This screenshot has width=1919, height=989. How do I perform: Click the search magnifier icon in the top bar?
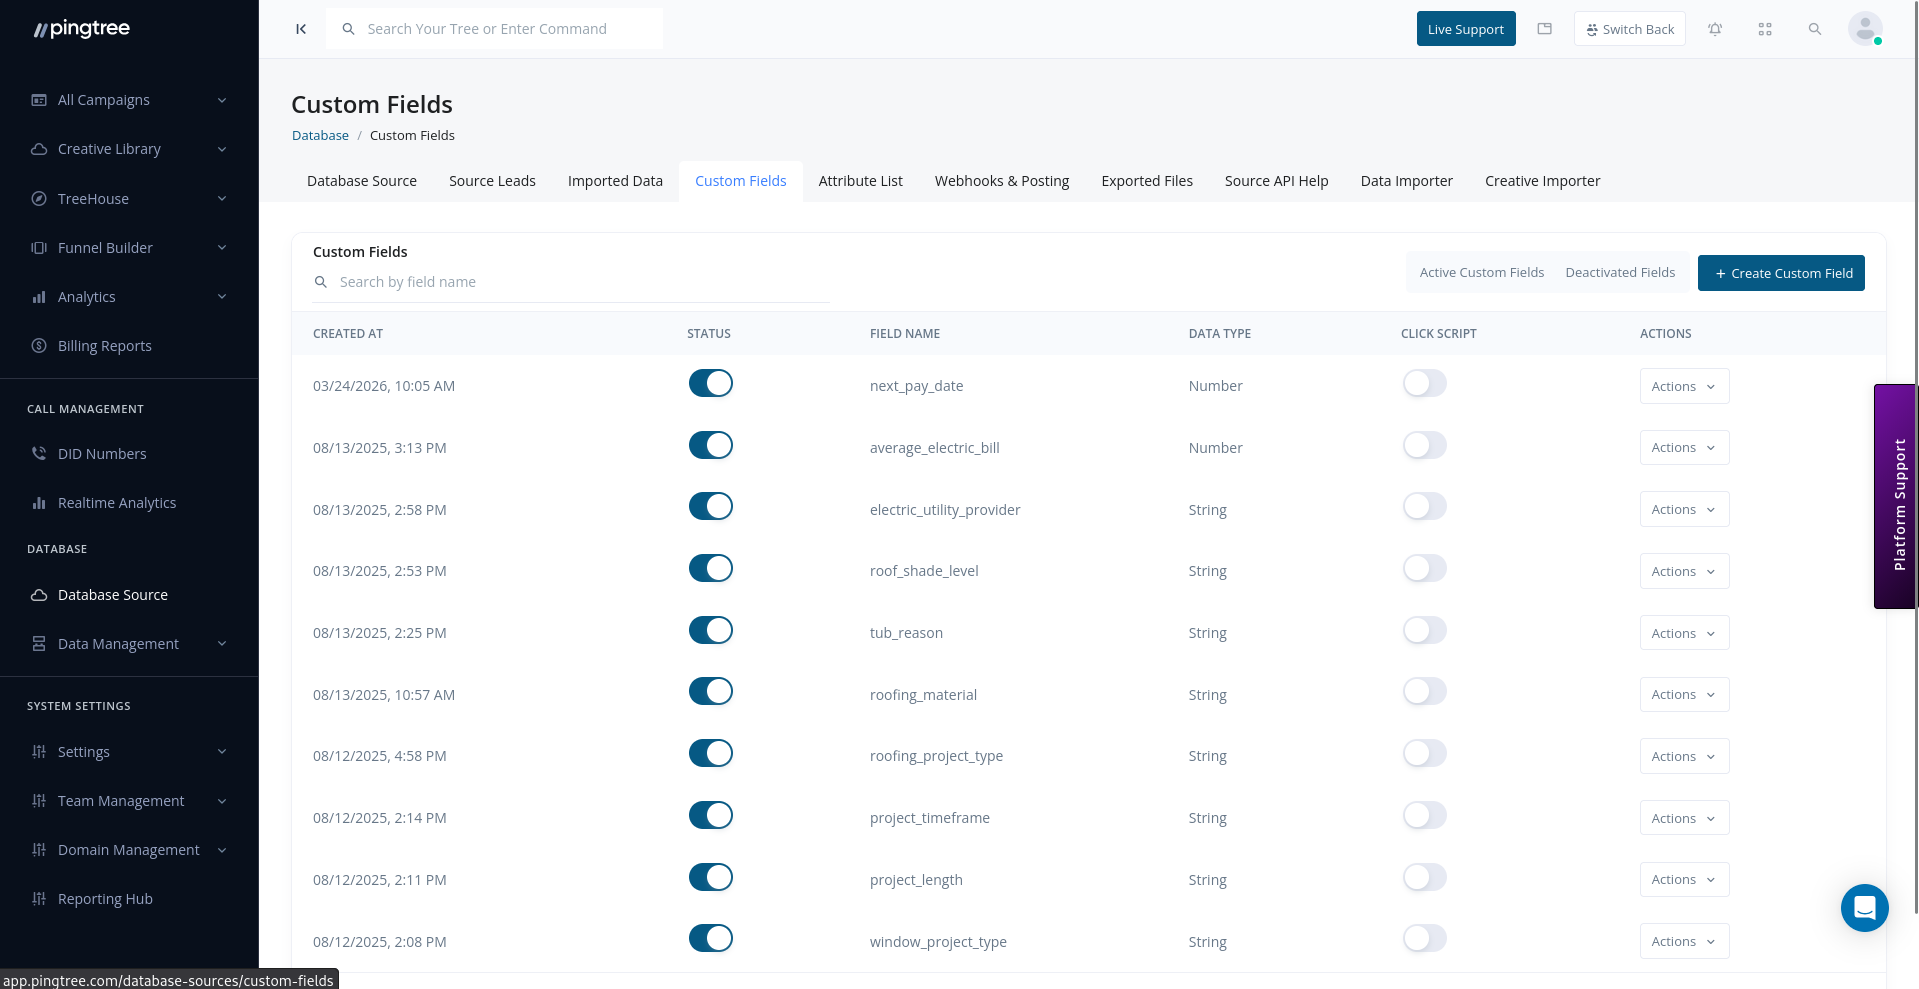1814,29
